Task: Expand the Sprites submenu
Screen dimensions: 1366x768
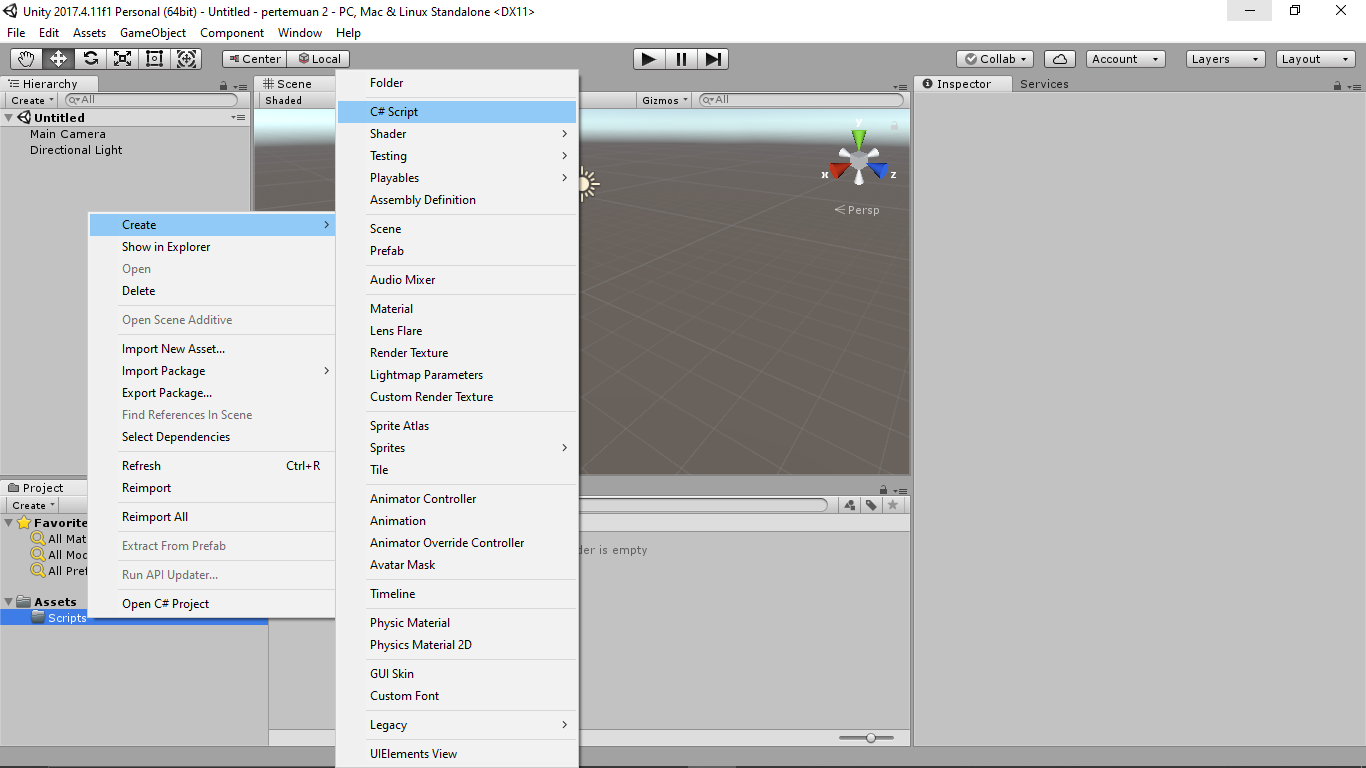Action: pyautogui.click(x=457, y=448)
